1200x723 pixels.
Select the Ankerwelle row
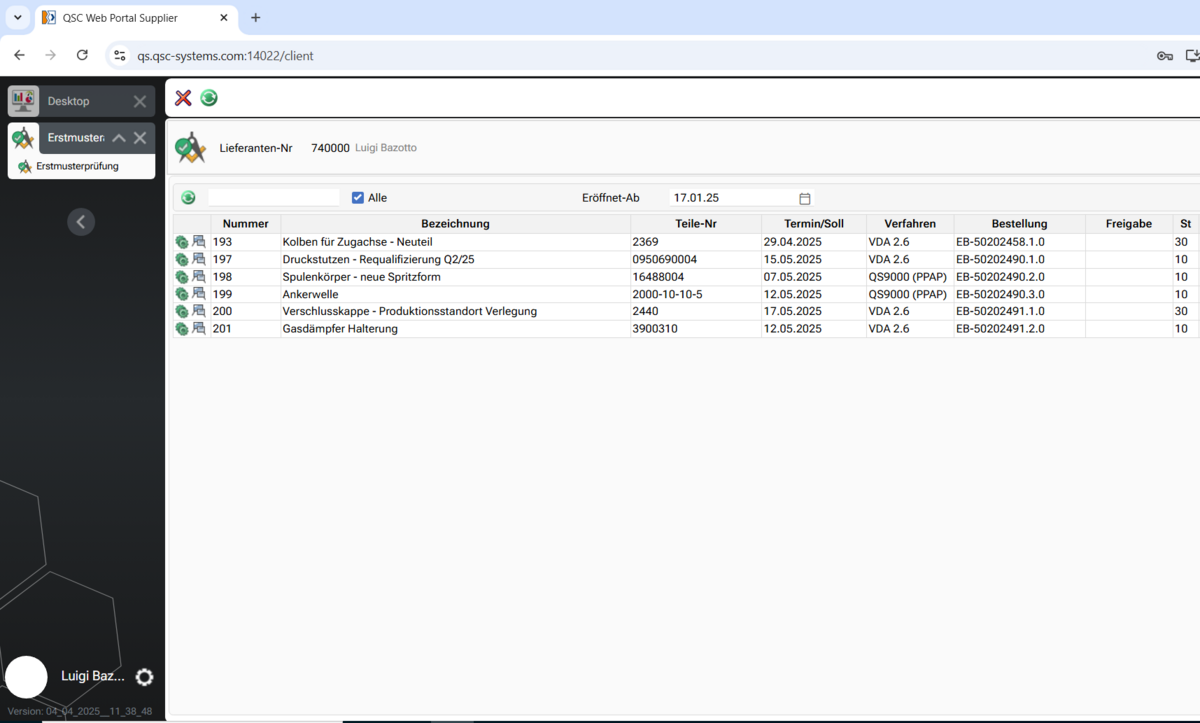(x=686, y=294)
